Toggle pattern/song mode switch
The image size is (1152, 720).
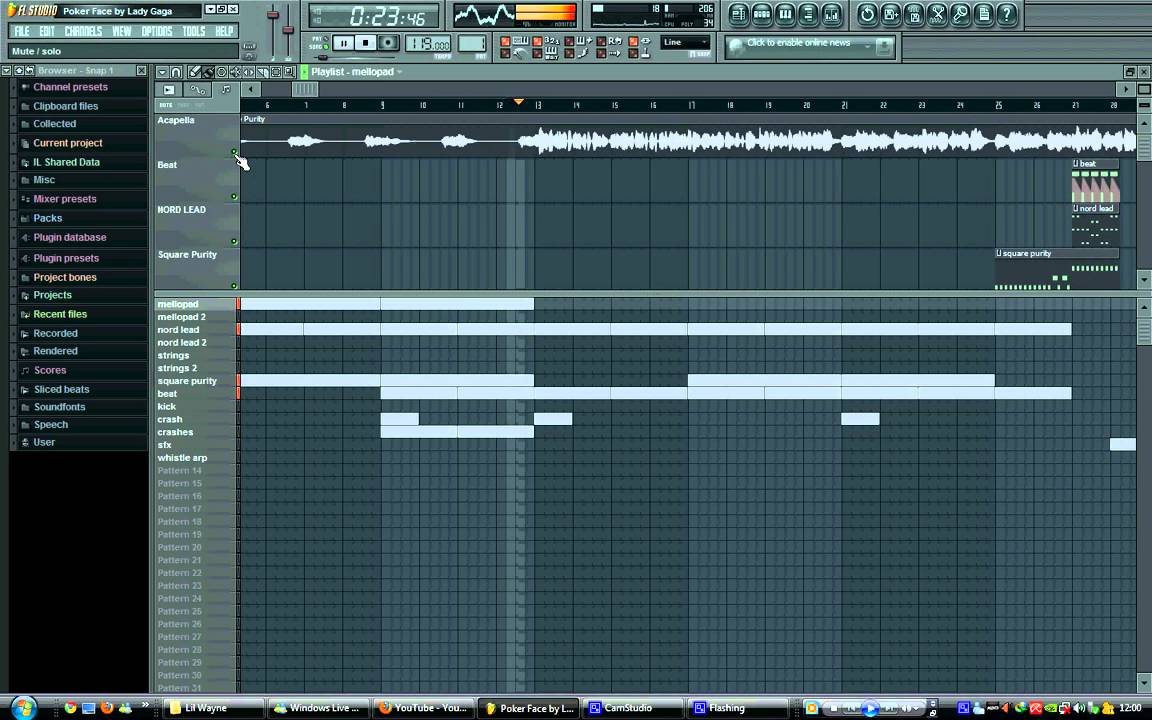pyautogui.click(x=325, y=43)
